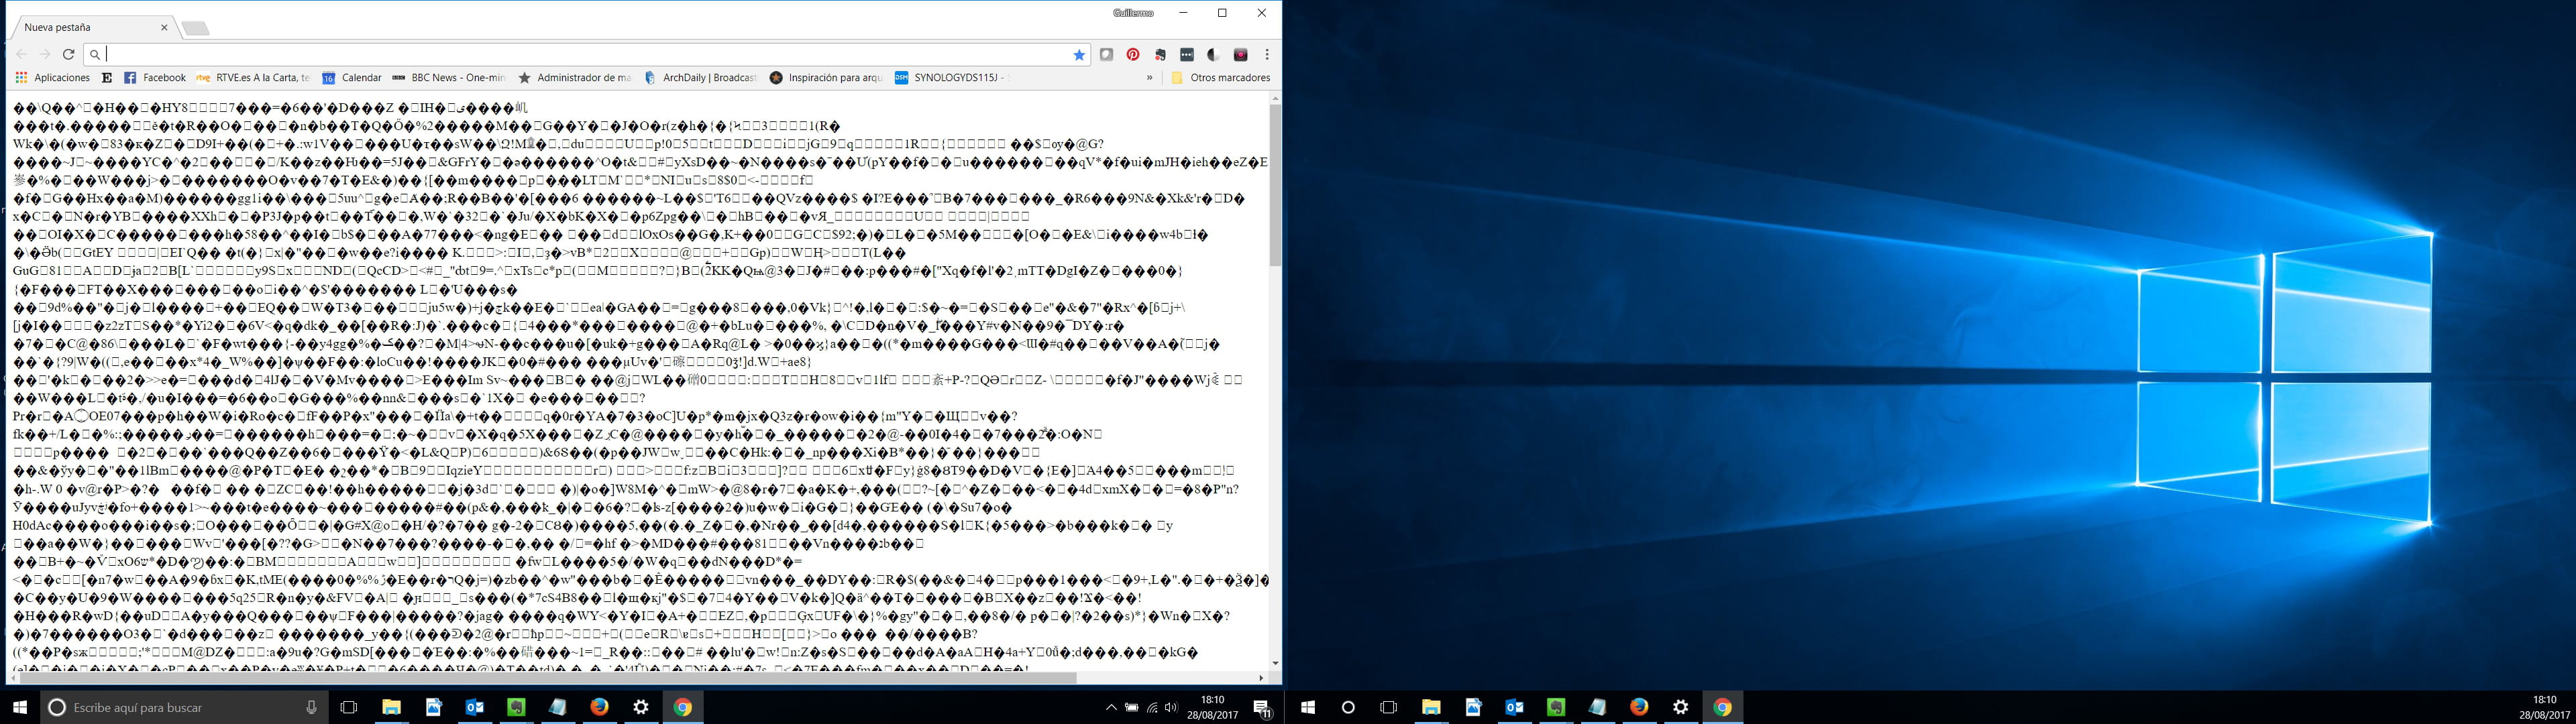Image resolution: width=2576 pixels, height=724 pixels.
Task: Click the half-moon extension icon
Action: 1213,55
